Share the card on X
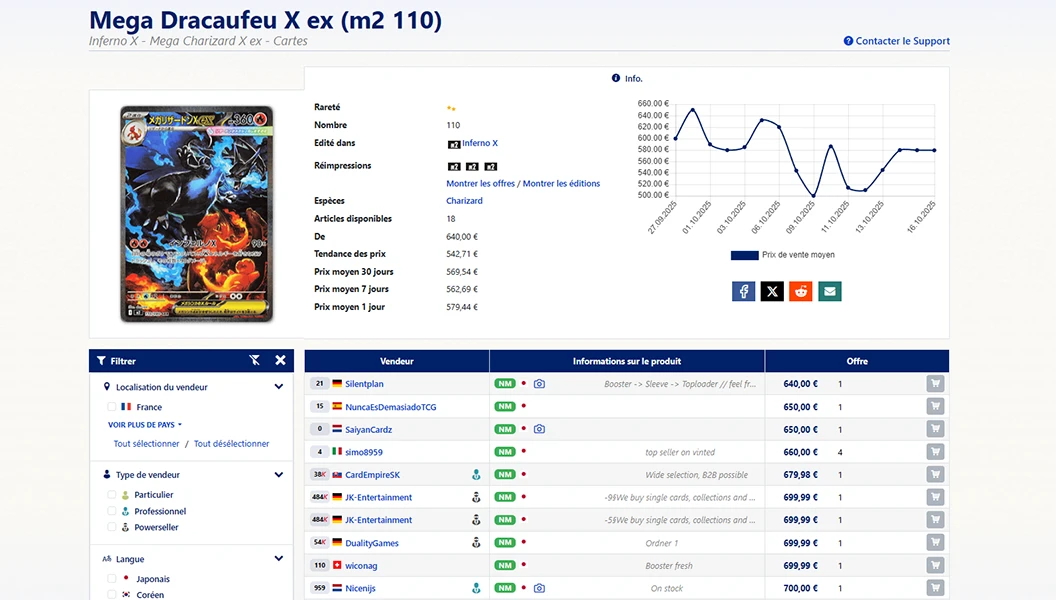 tap(772, 292)
